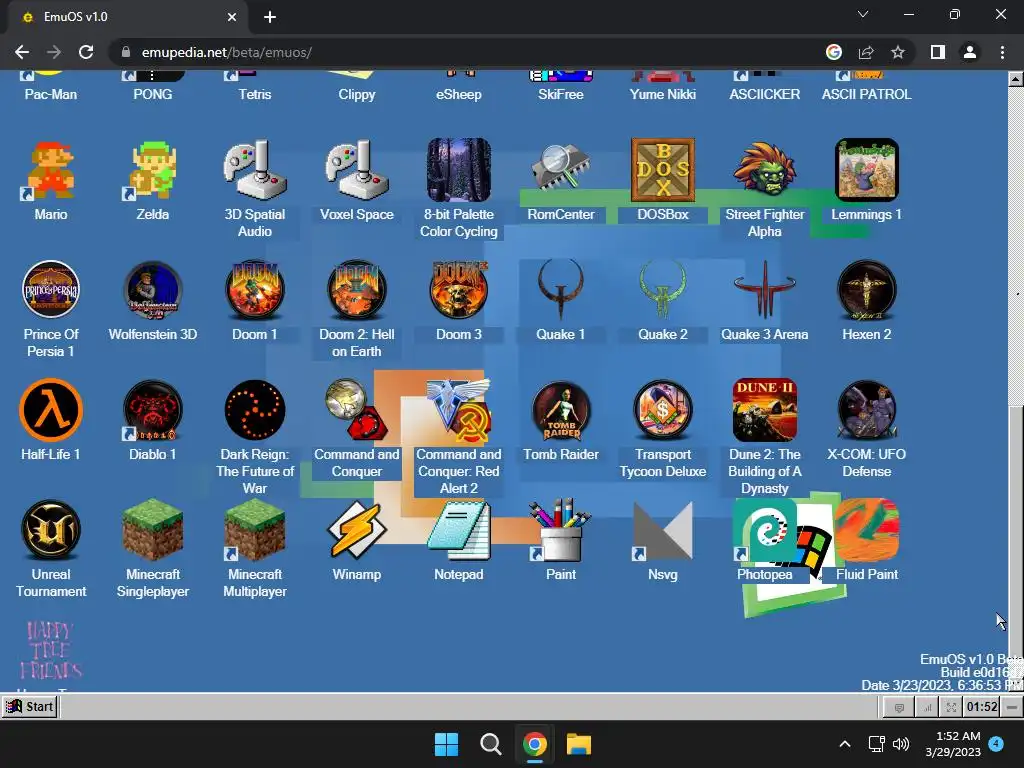
Task: Open the Notepad icon
Action: click(458, 531)
